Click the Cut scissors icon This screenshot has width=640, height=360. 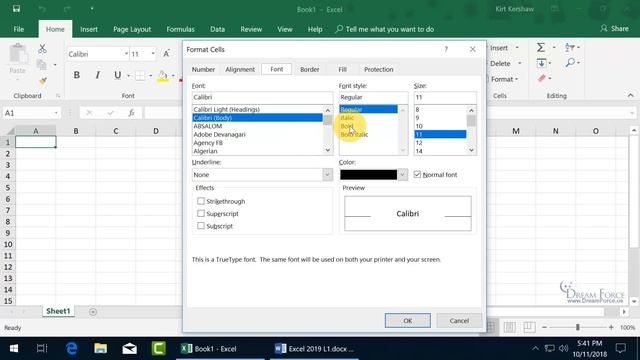pyautogui.click(x=42, y=49)
